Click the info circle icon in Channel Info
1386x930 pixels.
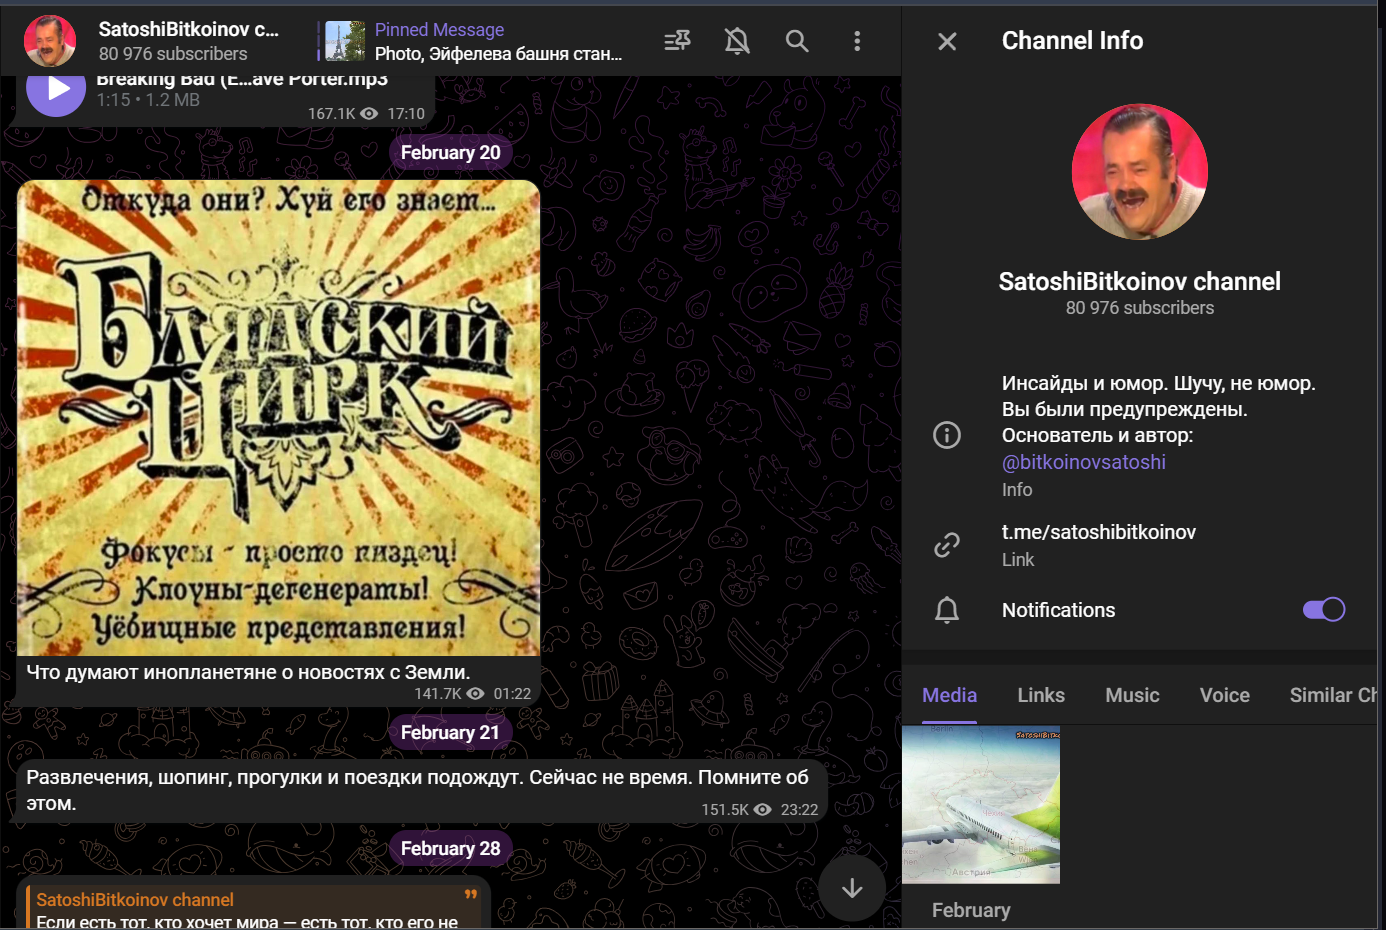coord(947,435)
